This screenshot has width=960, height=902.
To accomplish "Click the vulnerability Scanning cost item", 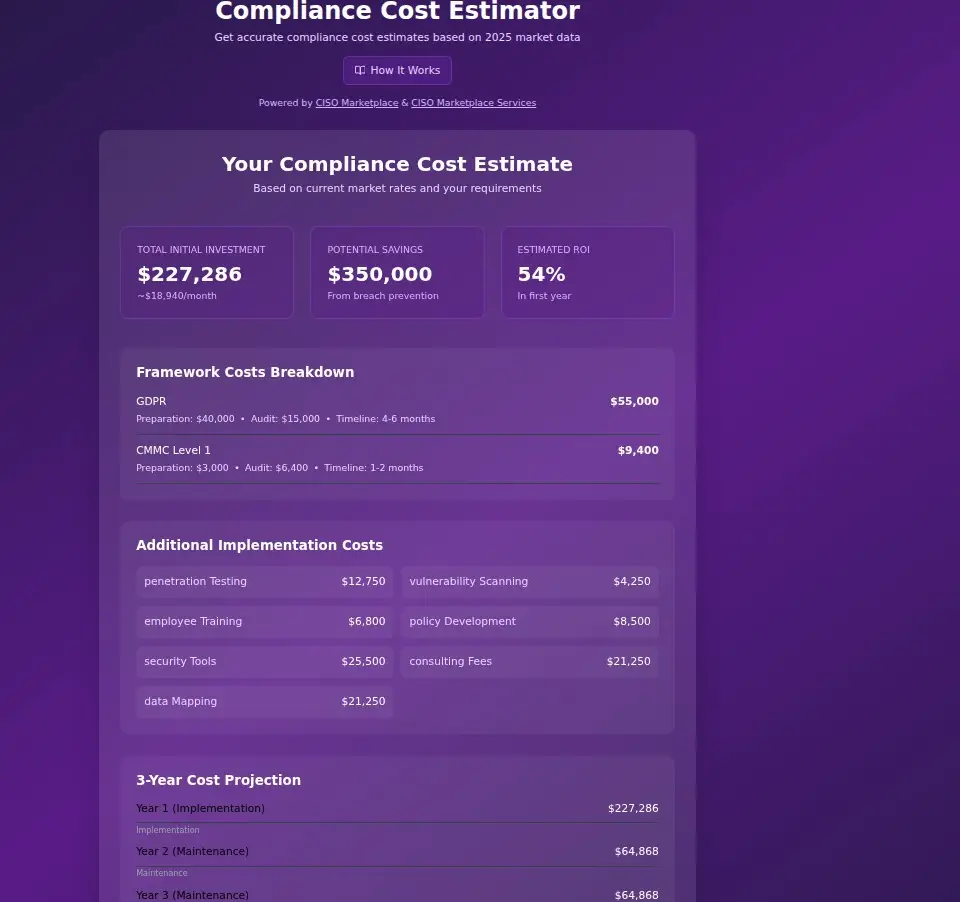I will click(530, 582).
